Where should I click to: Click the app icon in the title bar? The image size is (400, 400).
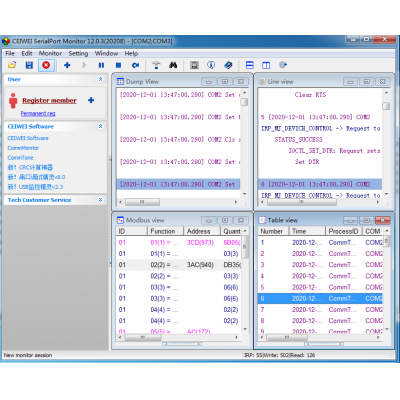click(6, 41)
